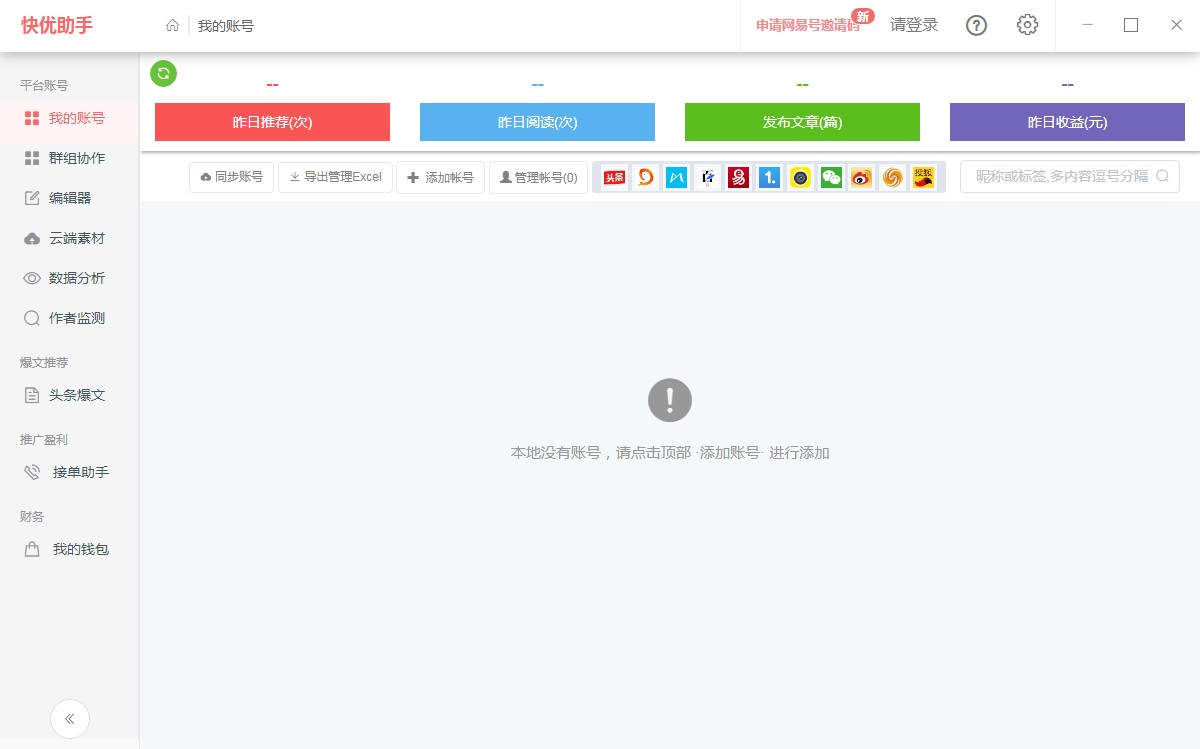Click the 快优助手 app logo
The height and width of the screenshot is (749, 1200).
[x=57, y=25]
